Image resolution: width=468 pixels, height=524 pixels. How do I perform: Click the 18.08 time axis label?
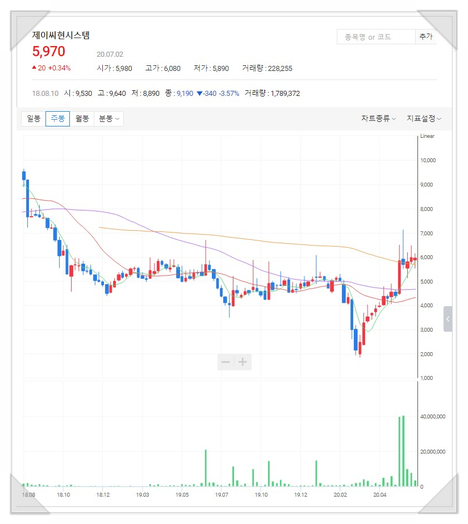point(28,495)
